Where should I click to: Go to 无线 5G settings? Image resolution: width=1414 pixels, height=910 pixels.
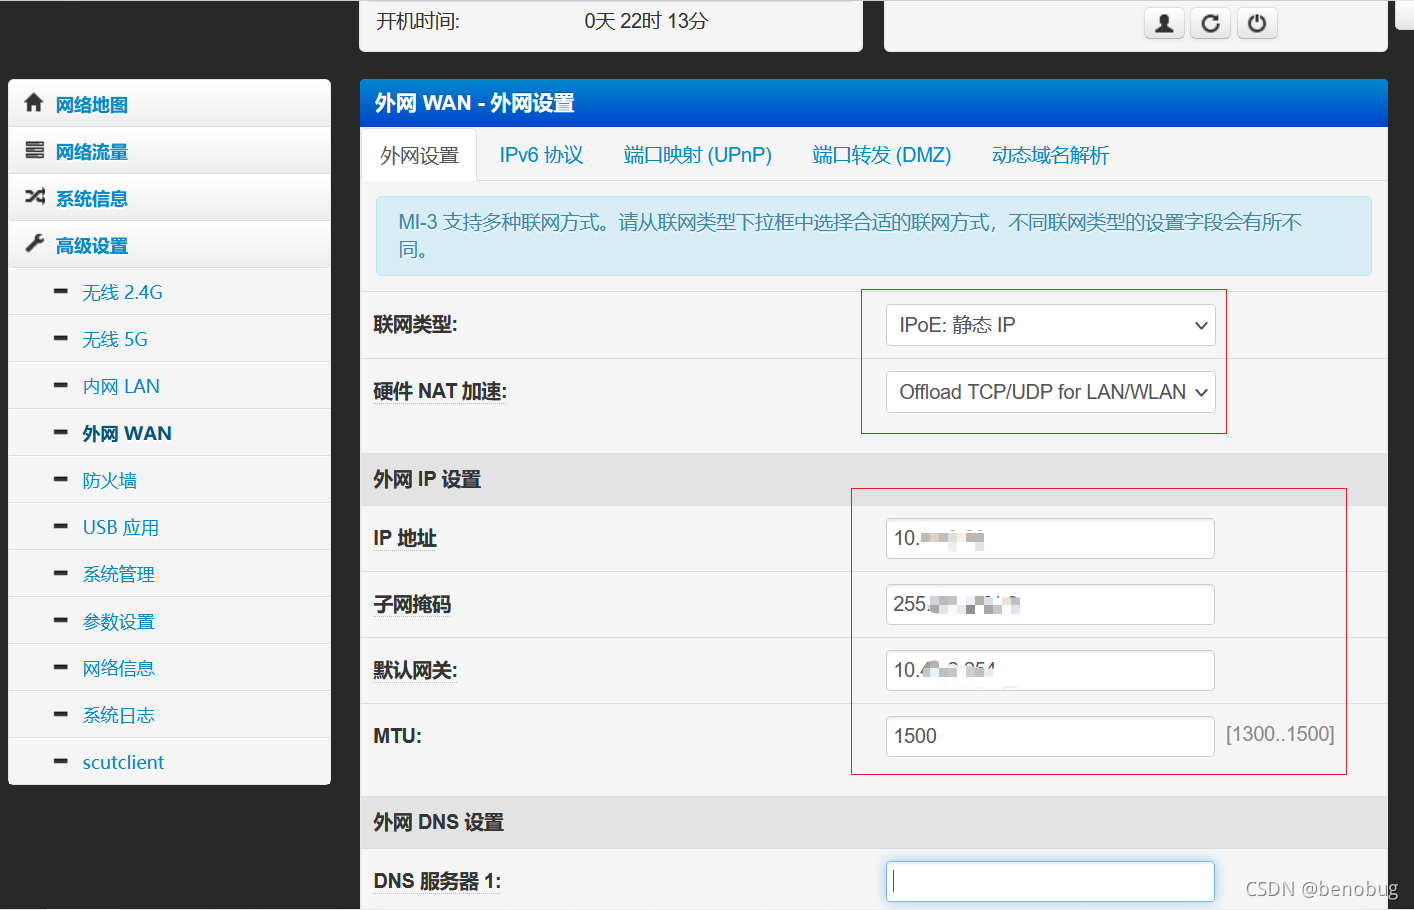pyautogui.click(x=169, y=339)
